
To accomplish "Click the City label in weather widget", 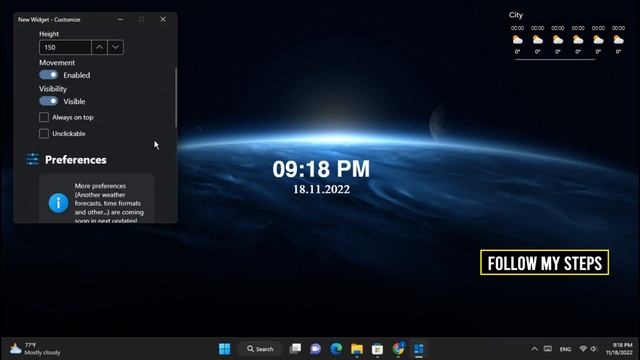I will 516,15.
